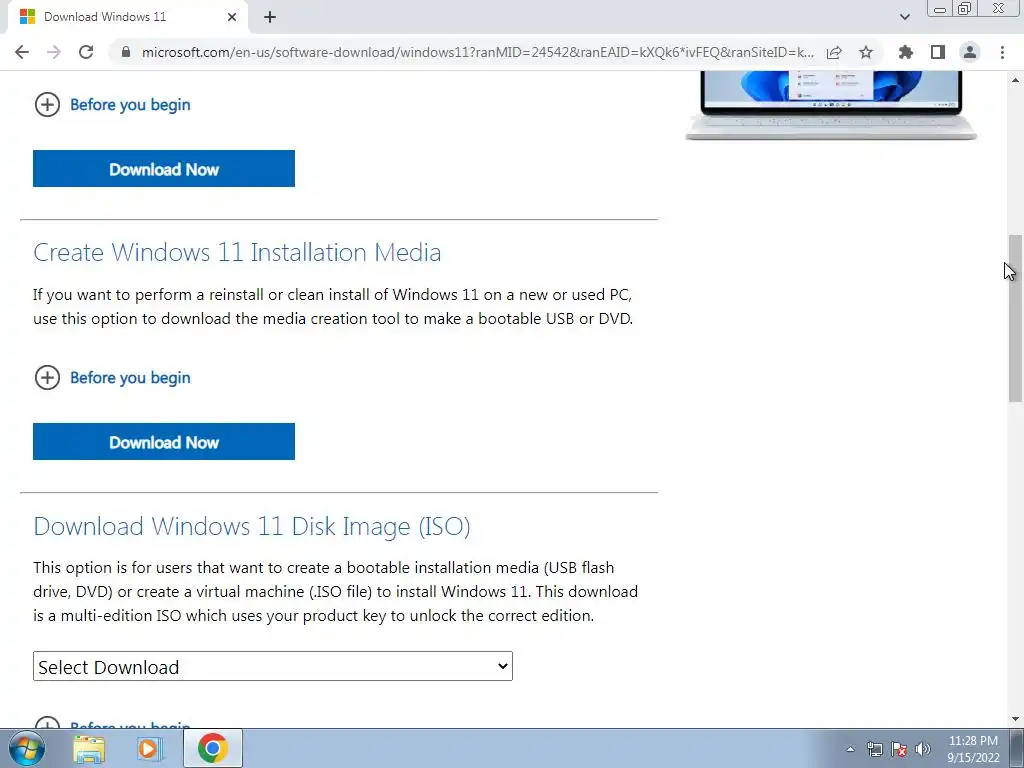Open the Windows Start menu

(x=25, y=748)
